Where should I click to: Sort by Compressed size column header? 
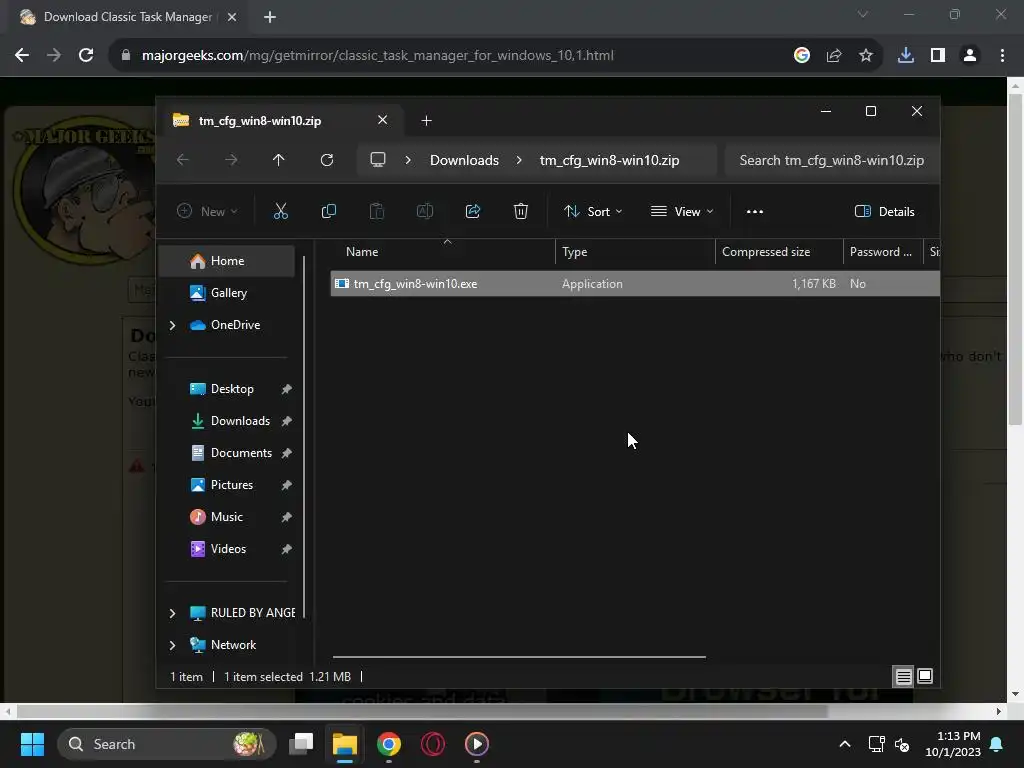(x=779, y=252)
